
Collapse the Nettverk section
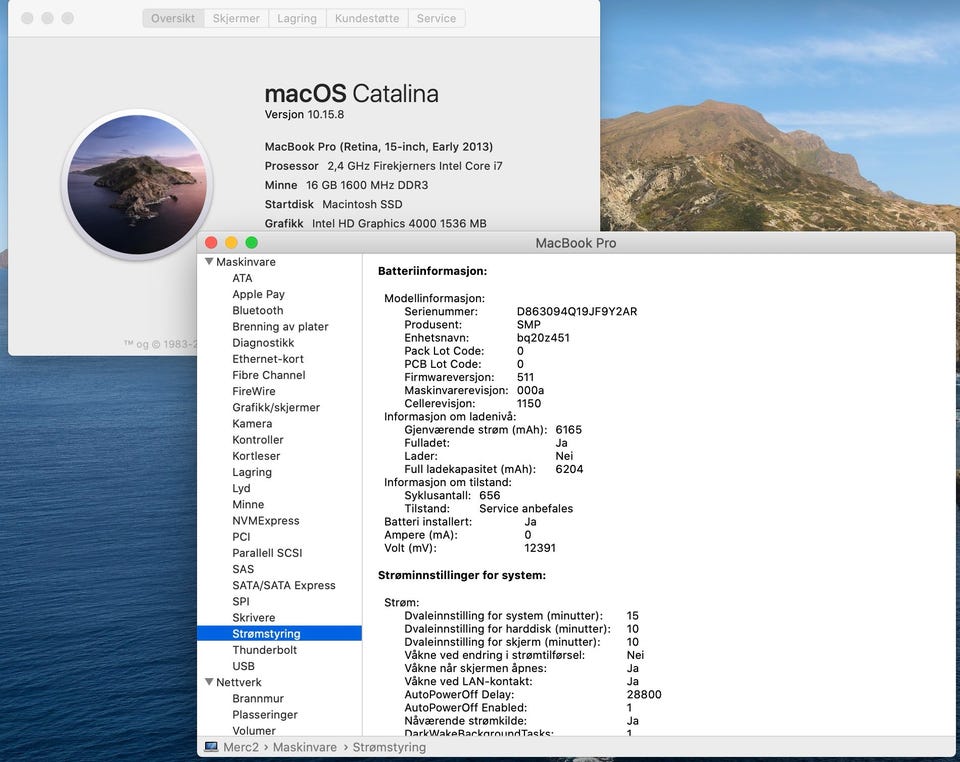point(209,682)
